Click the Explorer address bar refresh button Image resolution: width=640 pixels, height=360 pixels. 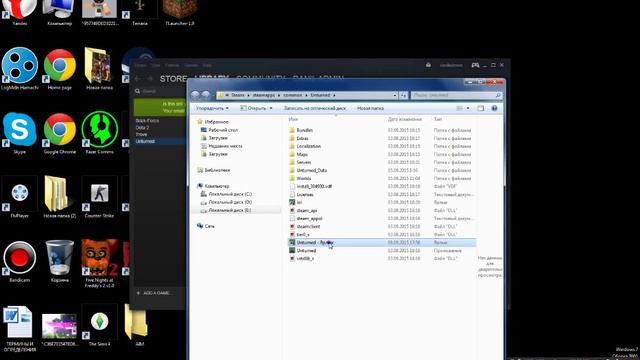click(403, 95)
